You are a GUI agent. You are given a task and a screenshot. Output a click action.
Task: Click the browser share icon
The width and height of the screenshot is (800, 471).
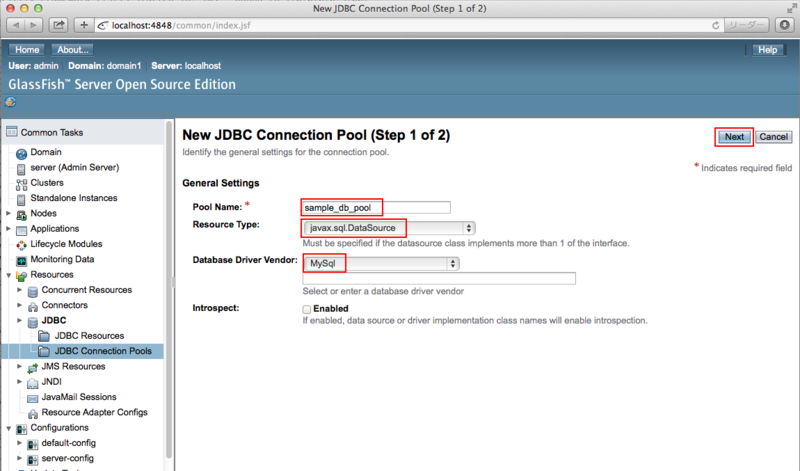click(x=59, y=24)
